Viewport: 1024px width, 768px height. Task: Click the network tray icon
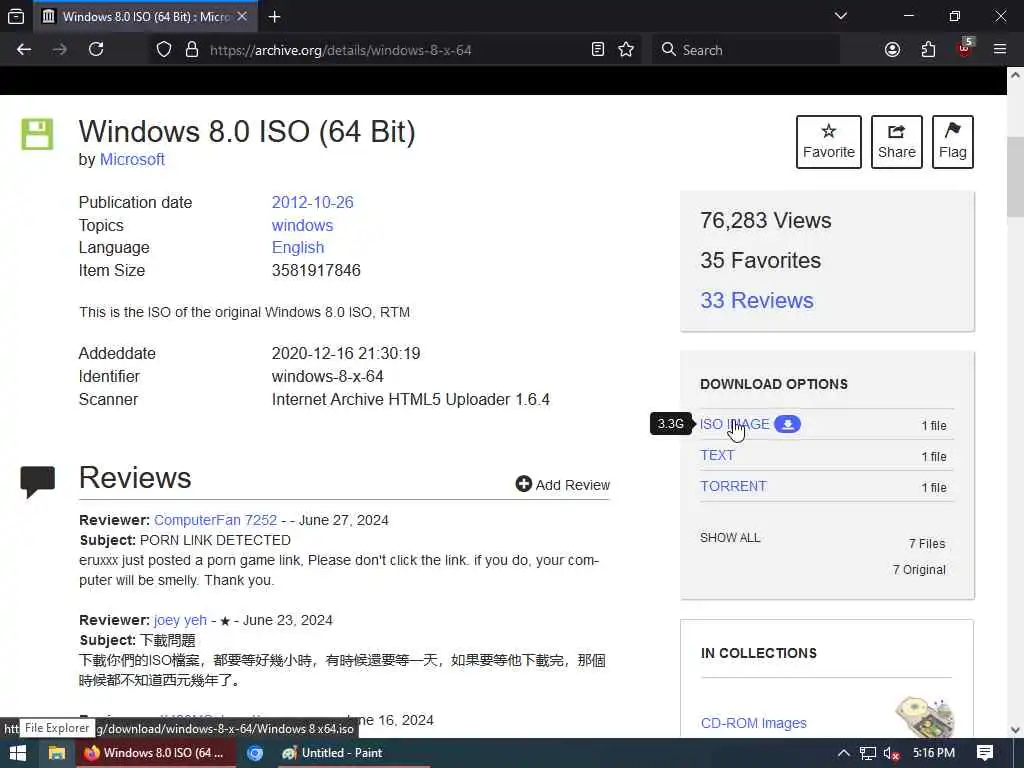click(867, 753)
